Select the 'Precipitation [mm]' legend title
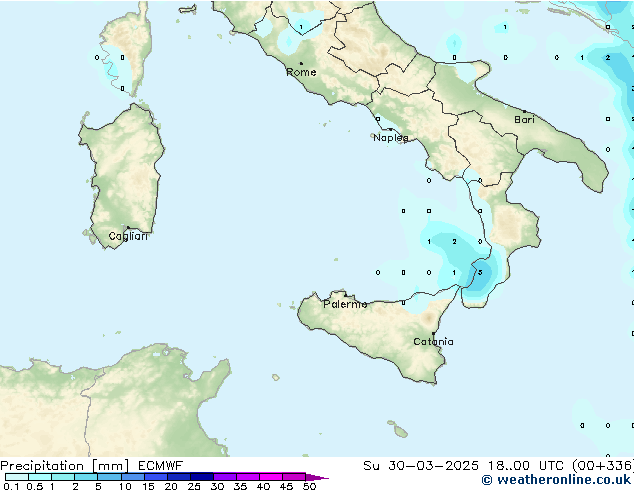 [65, 466]
